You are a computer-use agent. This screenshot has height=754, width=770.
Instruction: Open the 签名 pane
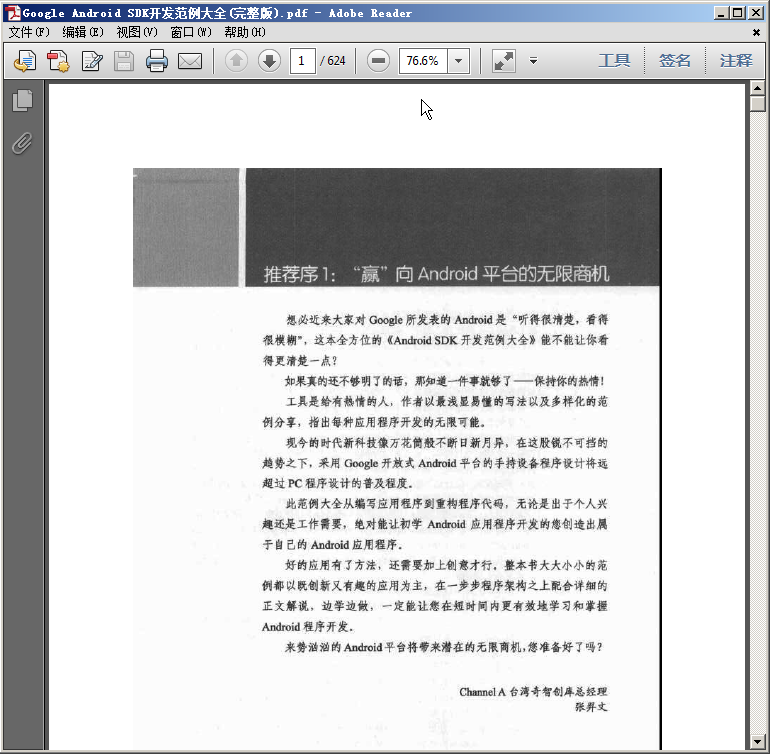tap(675, 61)
